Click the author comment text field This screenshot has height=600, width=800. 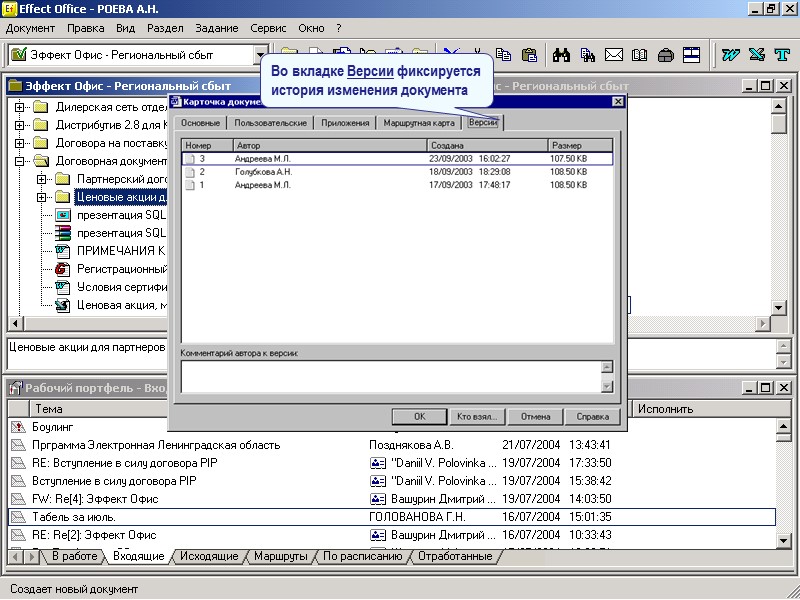[x=391, y=377]
